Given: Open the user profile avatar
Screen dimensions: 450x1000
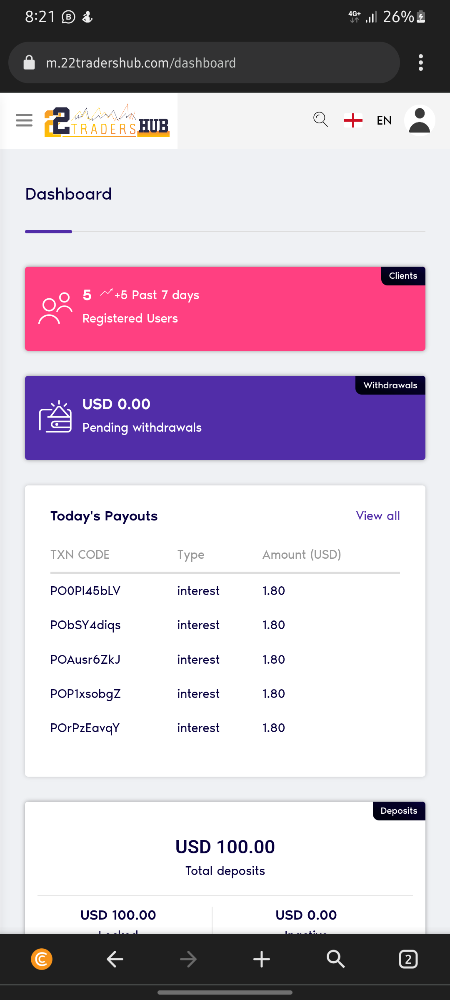Looking at the screenshot, I should click(x=419, y=120).
